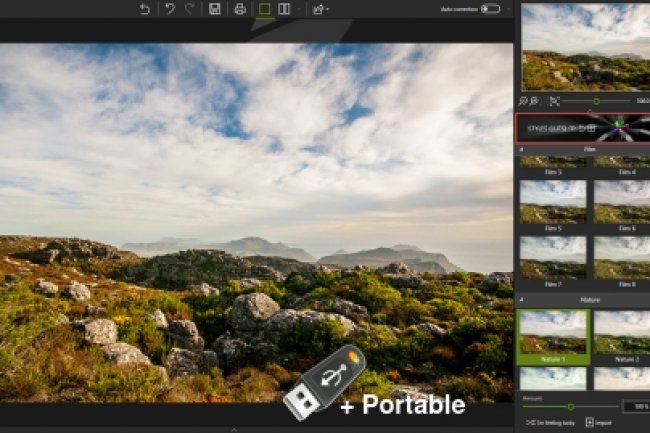Open the Styles Guru banner

(x=582, y=128)
